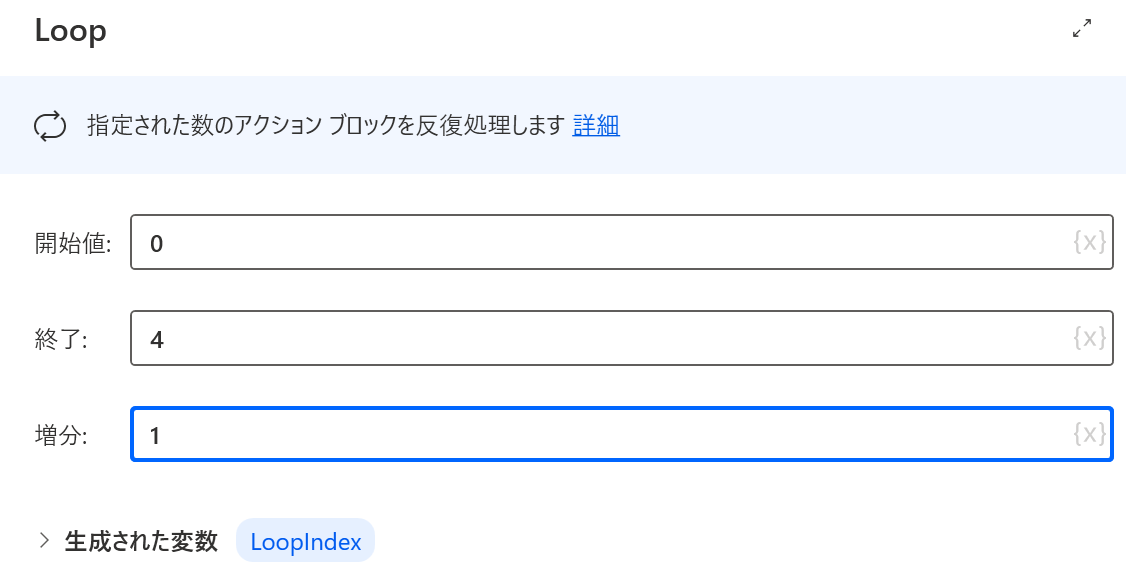Open variable picker for the 終了 field
1126x585 pixels.
point(1089,338)
